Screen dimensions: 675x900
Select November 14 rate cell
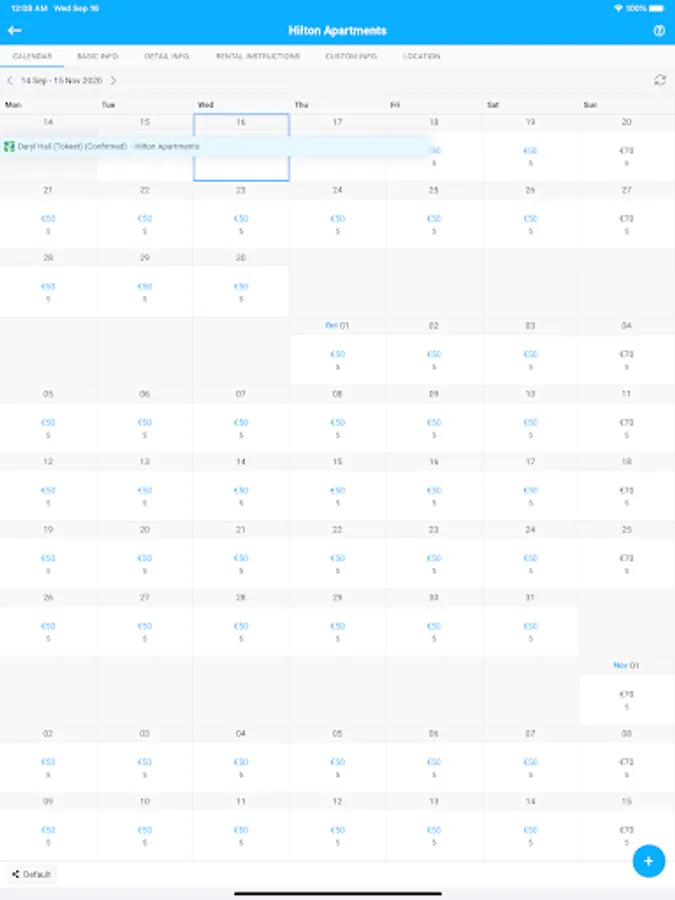[530, 836]
